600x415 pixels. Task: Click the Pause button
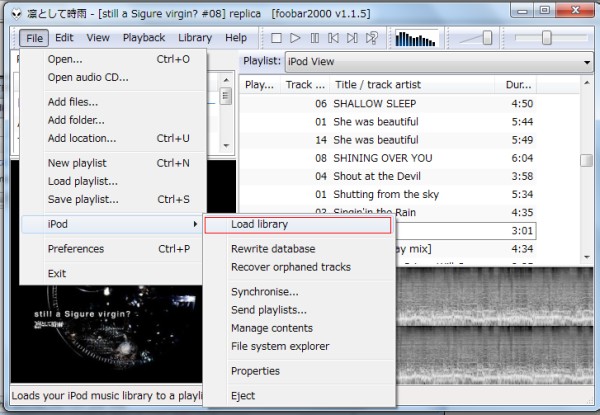315,38
